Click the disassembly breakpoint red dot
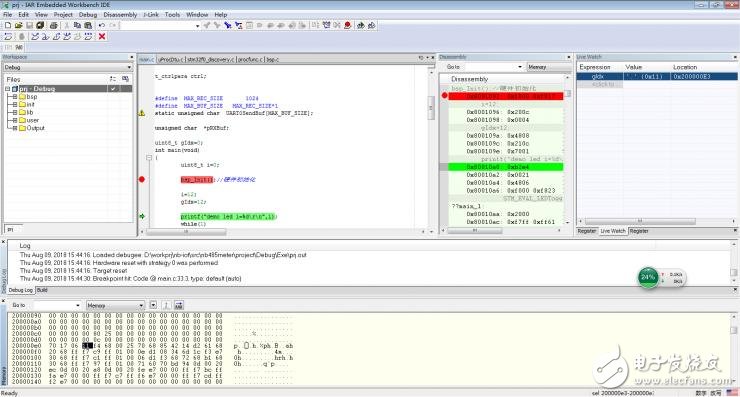Image resolution: width=740 pixels, height=397 pixels. [444, 95]
